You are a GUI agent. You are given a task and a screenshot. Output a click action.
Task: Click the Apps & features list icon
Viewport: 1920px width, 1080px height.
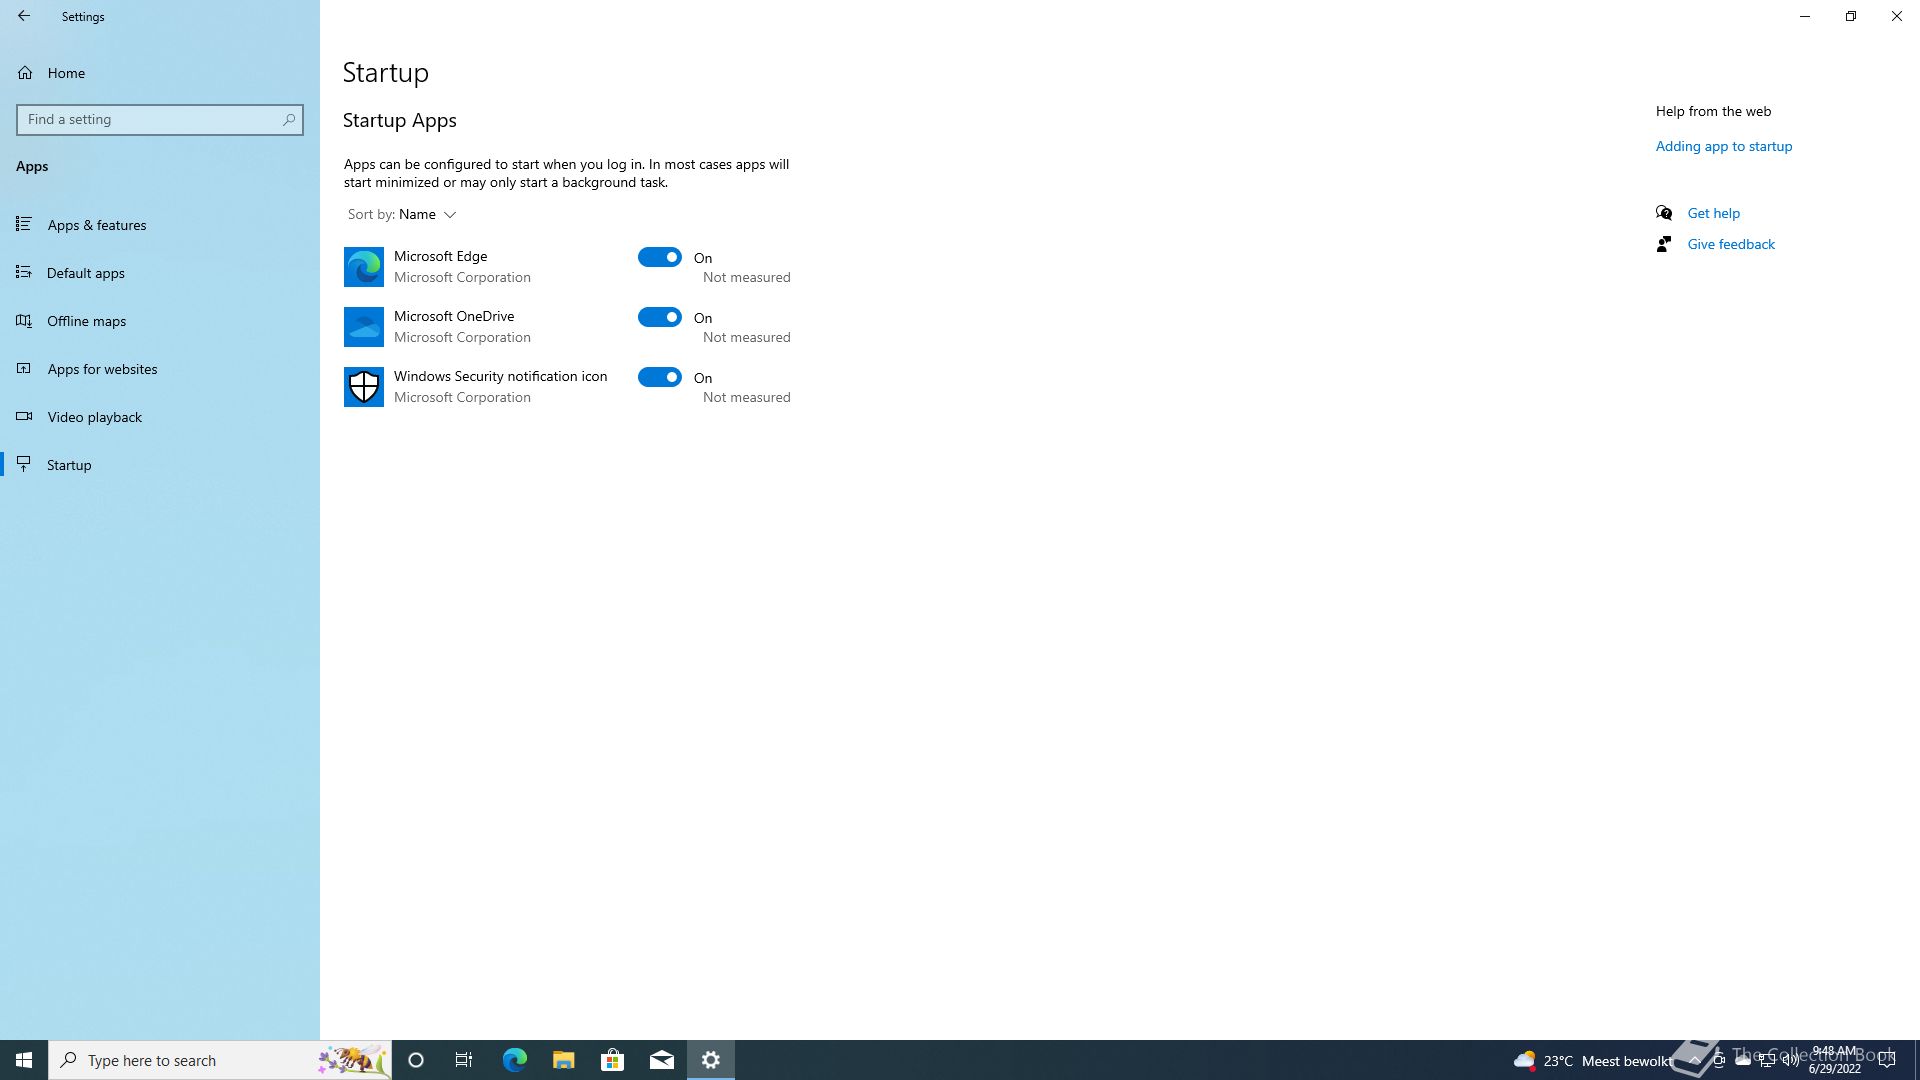click(x=24, y=224)
